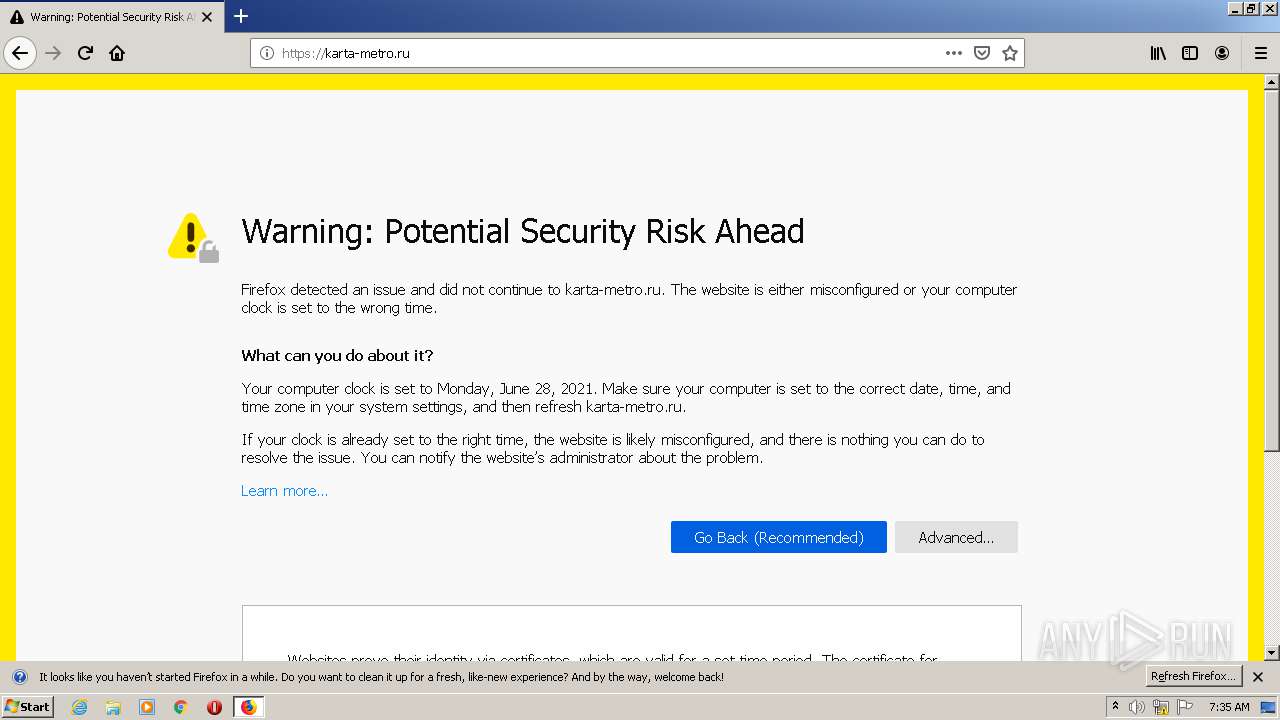Screen dimensions: 1280x720
Task: Open Firefox hamburger application menu
Action: 1260,53
